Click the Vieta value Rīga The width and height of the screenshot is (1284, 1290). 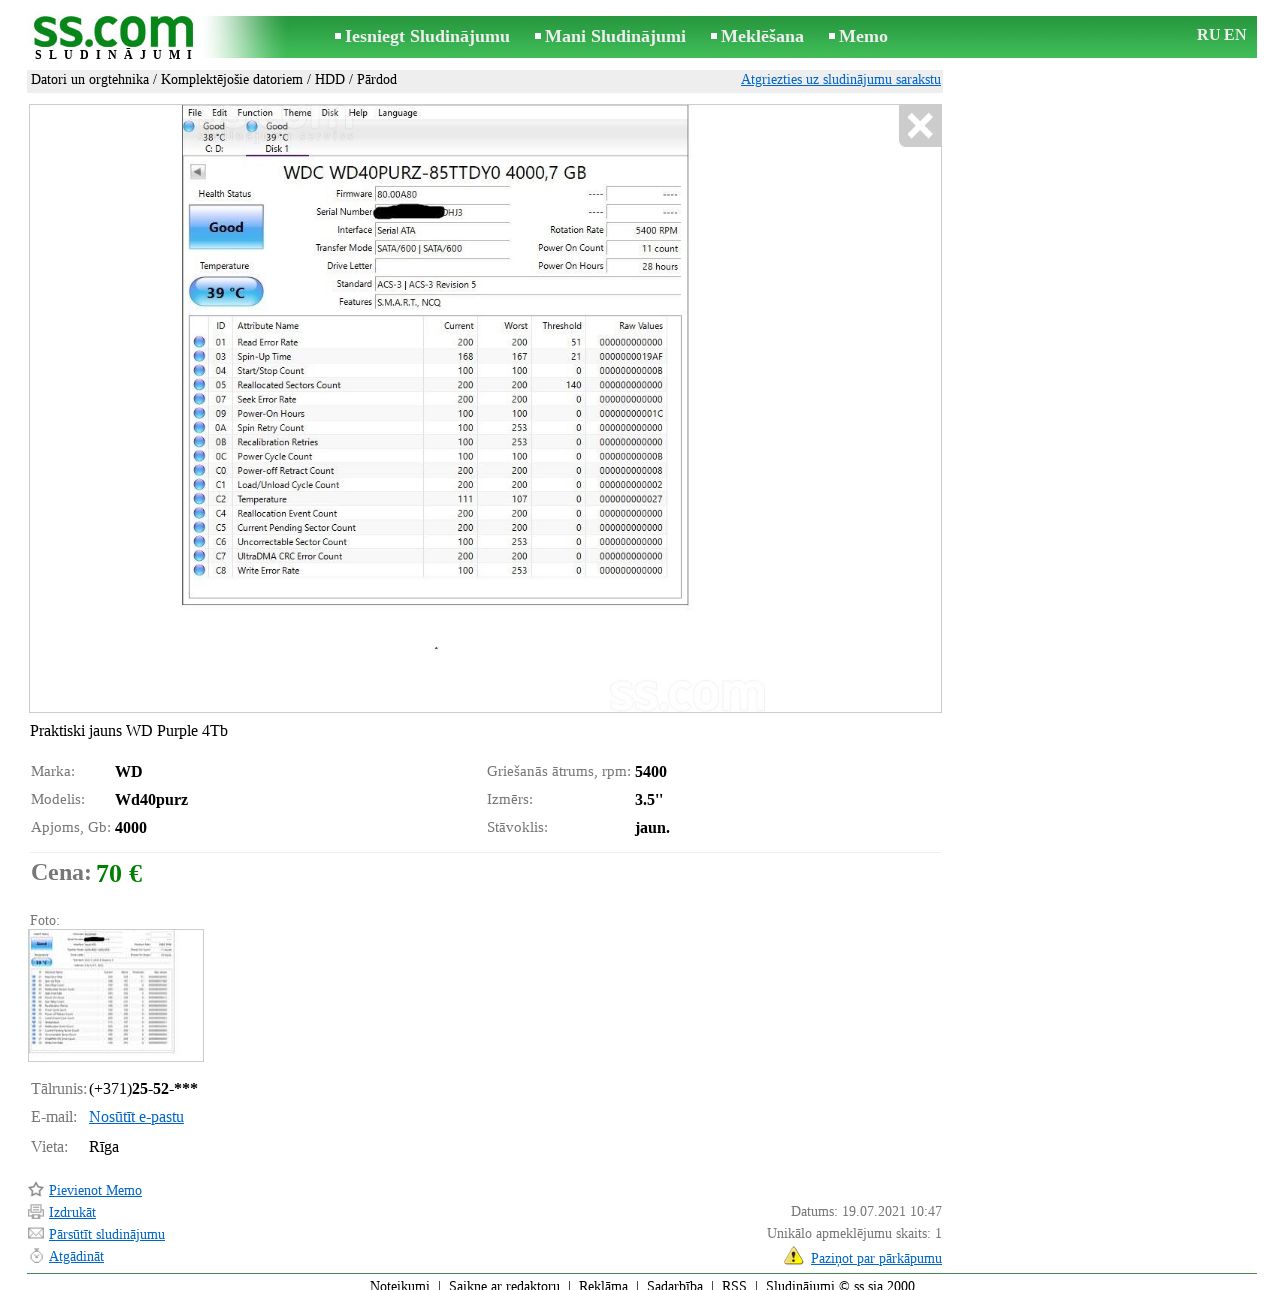click(104, 1147)
